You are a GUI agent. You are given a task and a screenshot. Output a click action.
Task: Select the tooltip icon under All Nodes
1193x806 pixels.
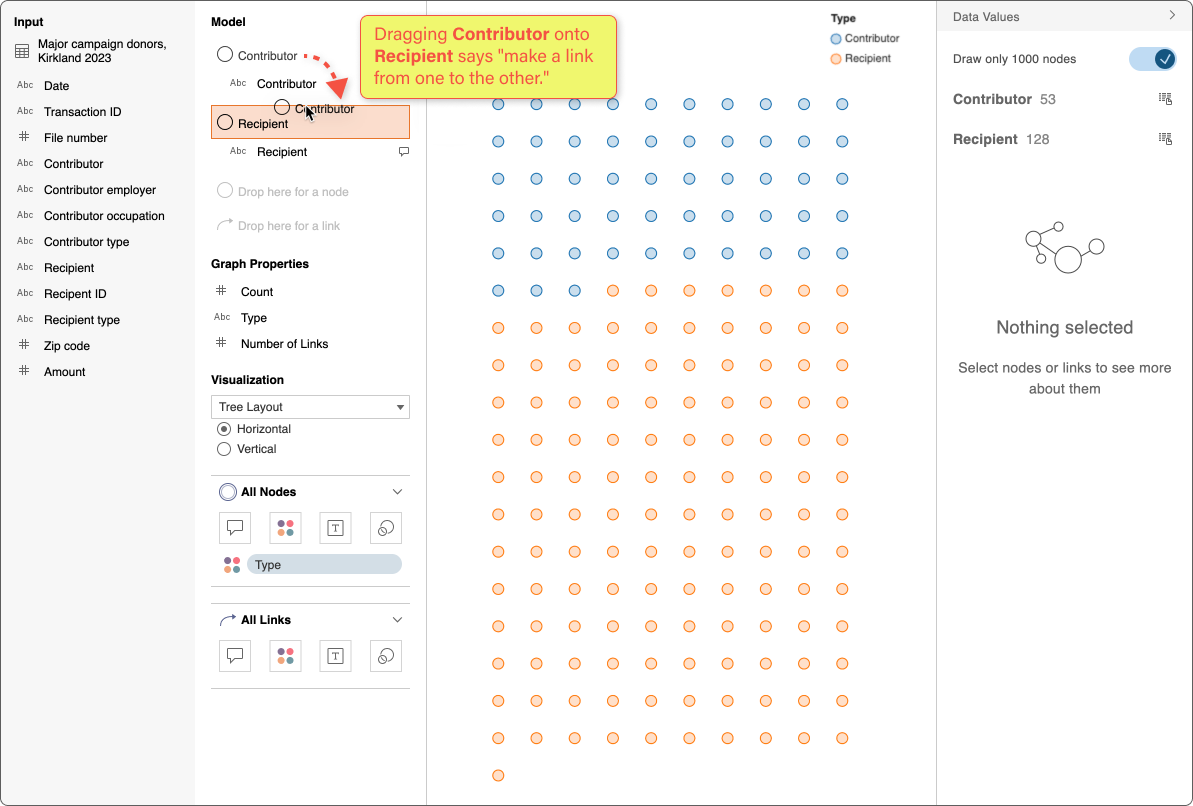[x=234, y=527]
